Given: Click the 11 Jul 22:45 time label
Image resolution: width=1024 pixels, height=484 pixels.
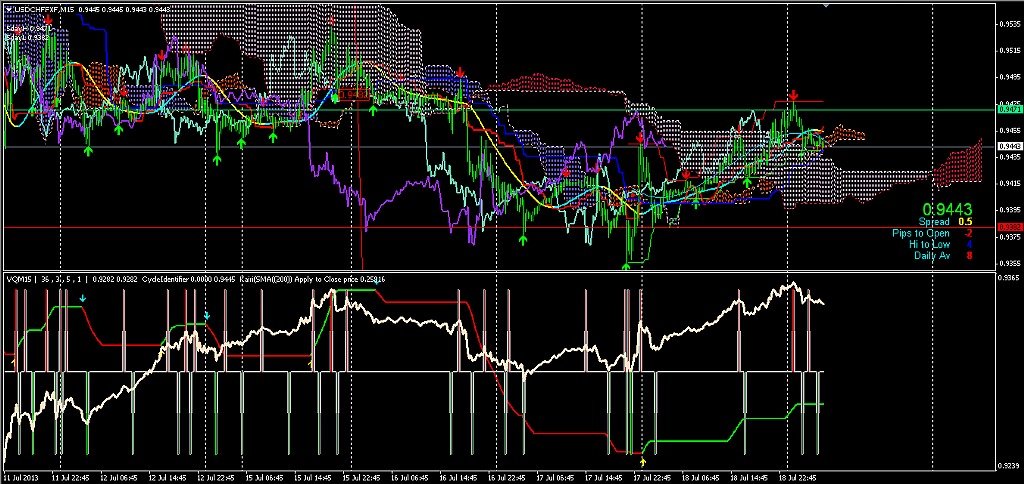Looking at the screenshot, I should click(x=71, y=477).
